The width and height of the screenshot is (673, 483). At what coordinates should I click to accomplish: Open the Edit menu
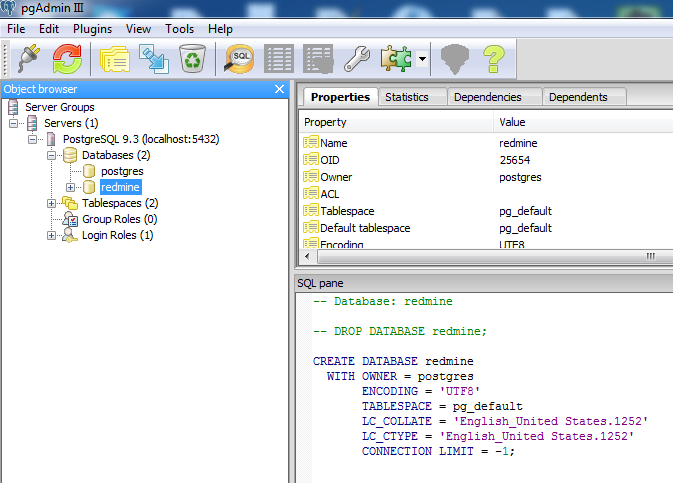pos(49,29)
